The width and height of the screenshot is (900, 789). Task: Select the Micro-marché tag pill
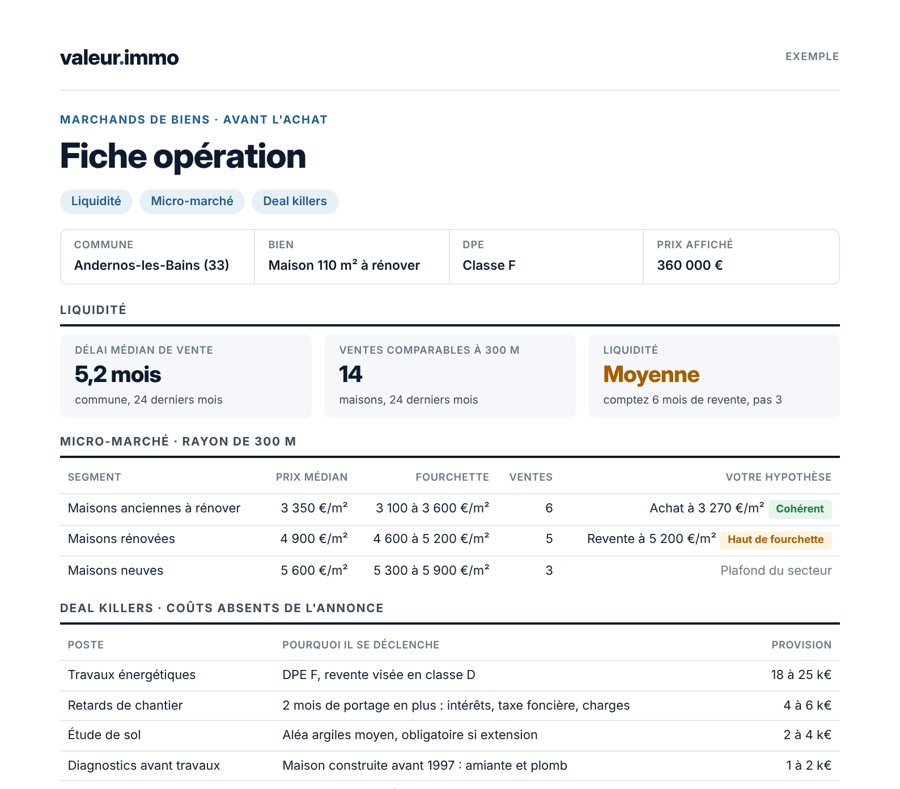tap(192, 201)
